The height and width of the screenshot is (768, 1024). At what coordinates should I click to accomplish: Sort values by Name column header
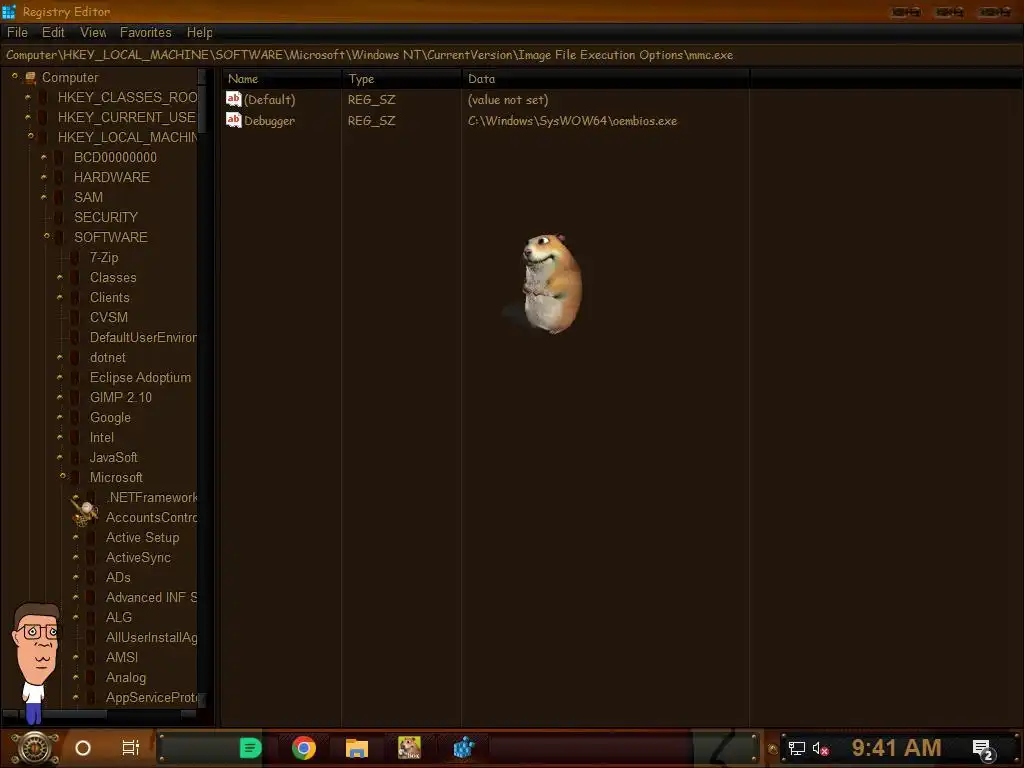click(281, 78)
